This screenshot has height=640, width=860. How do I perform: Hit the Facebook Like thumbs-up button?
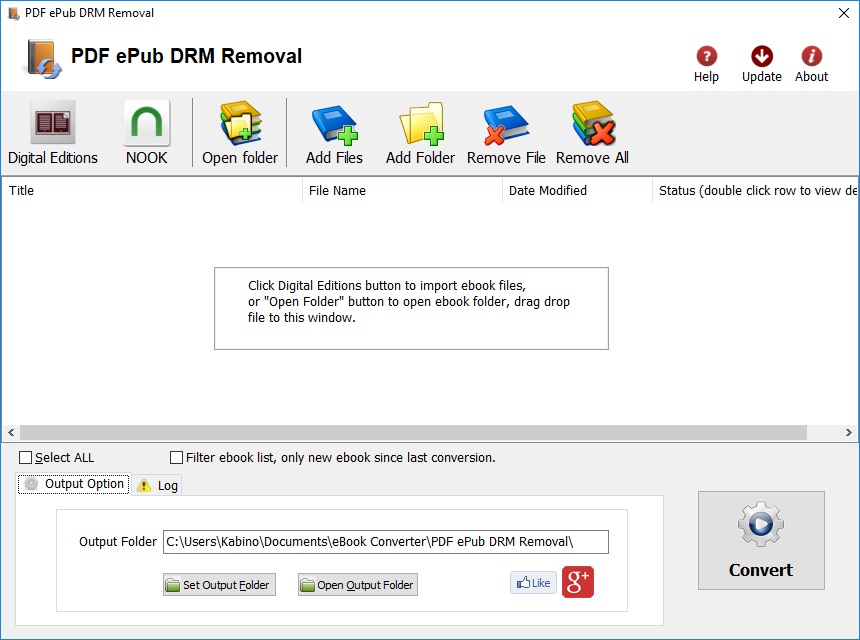tap(533, 582)
